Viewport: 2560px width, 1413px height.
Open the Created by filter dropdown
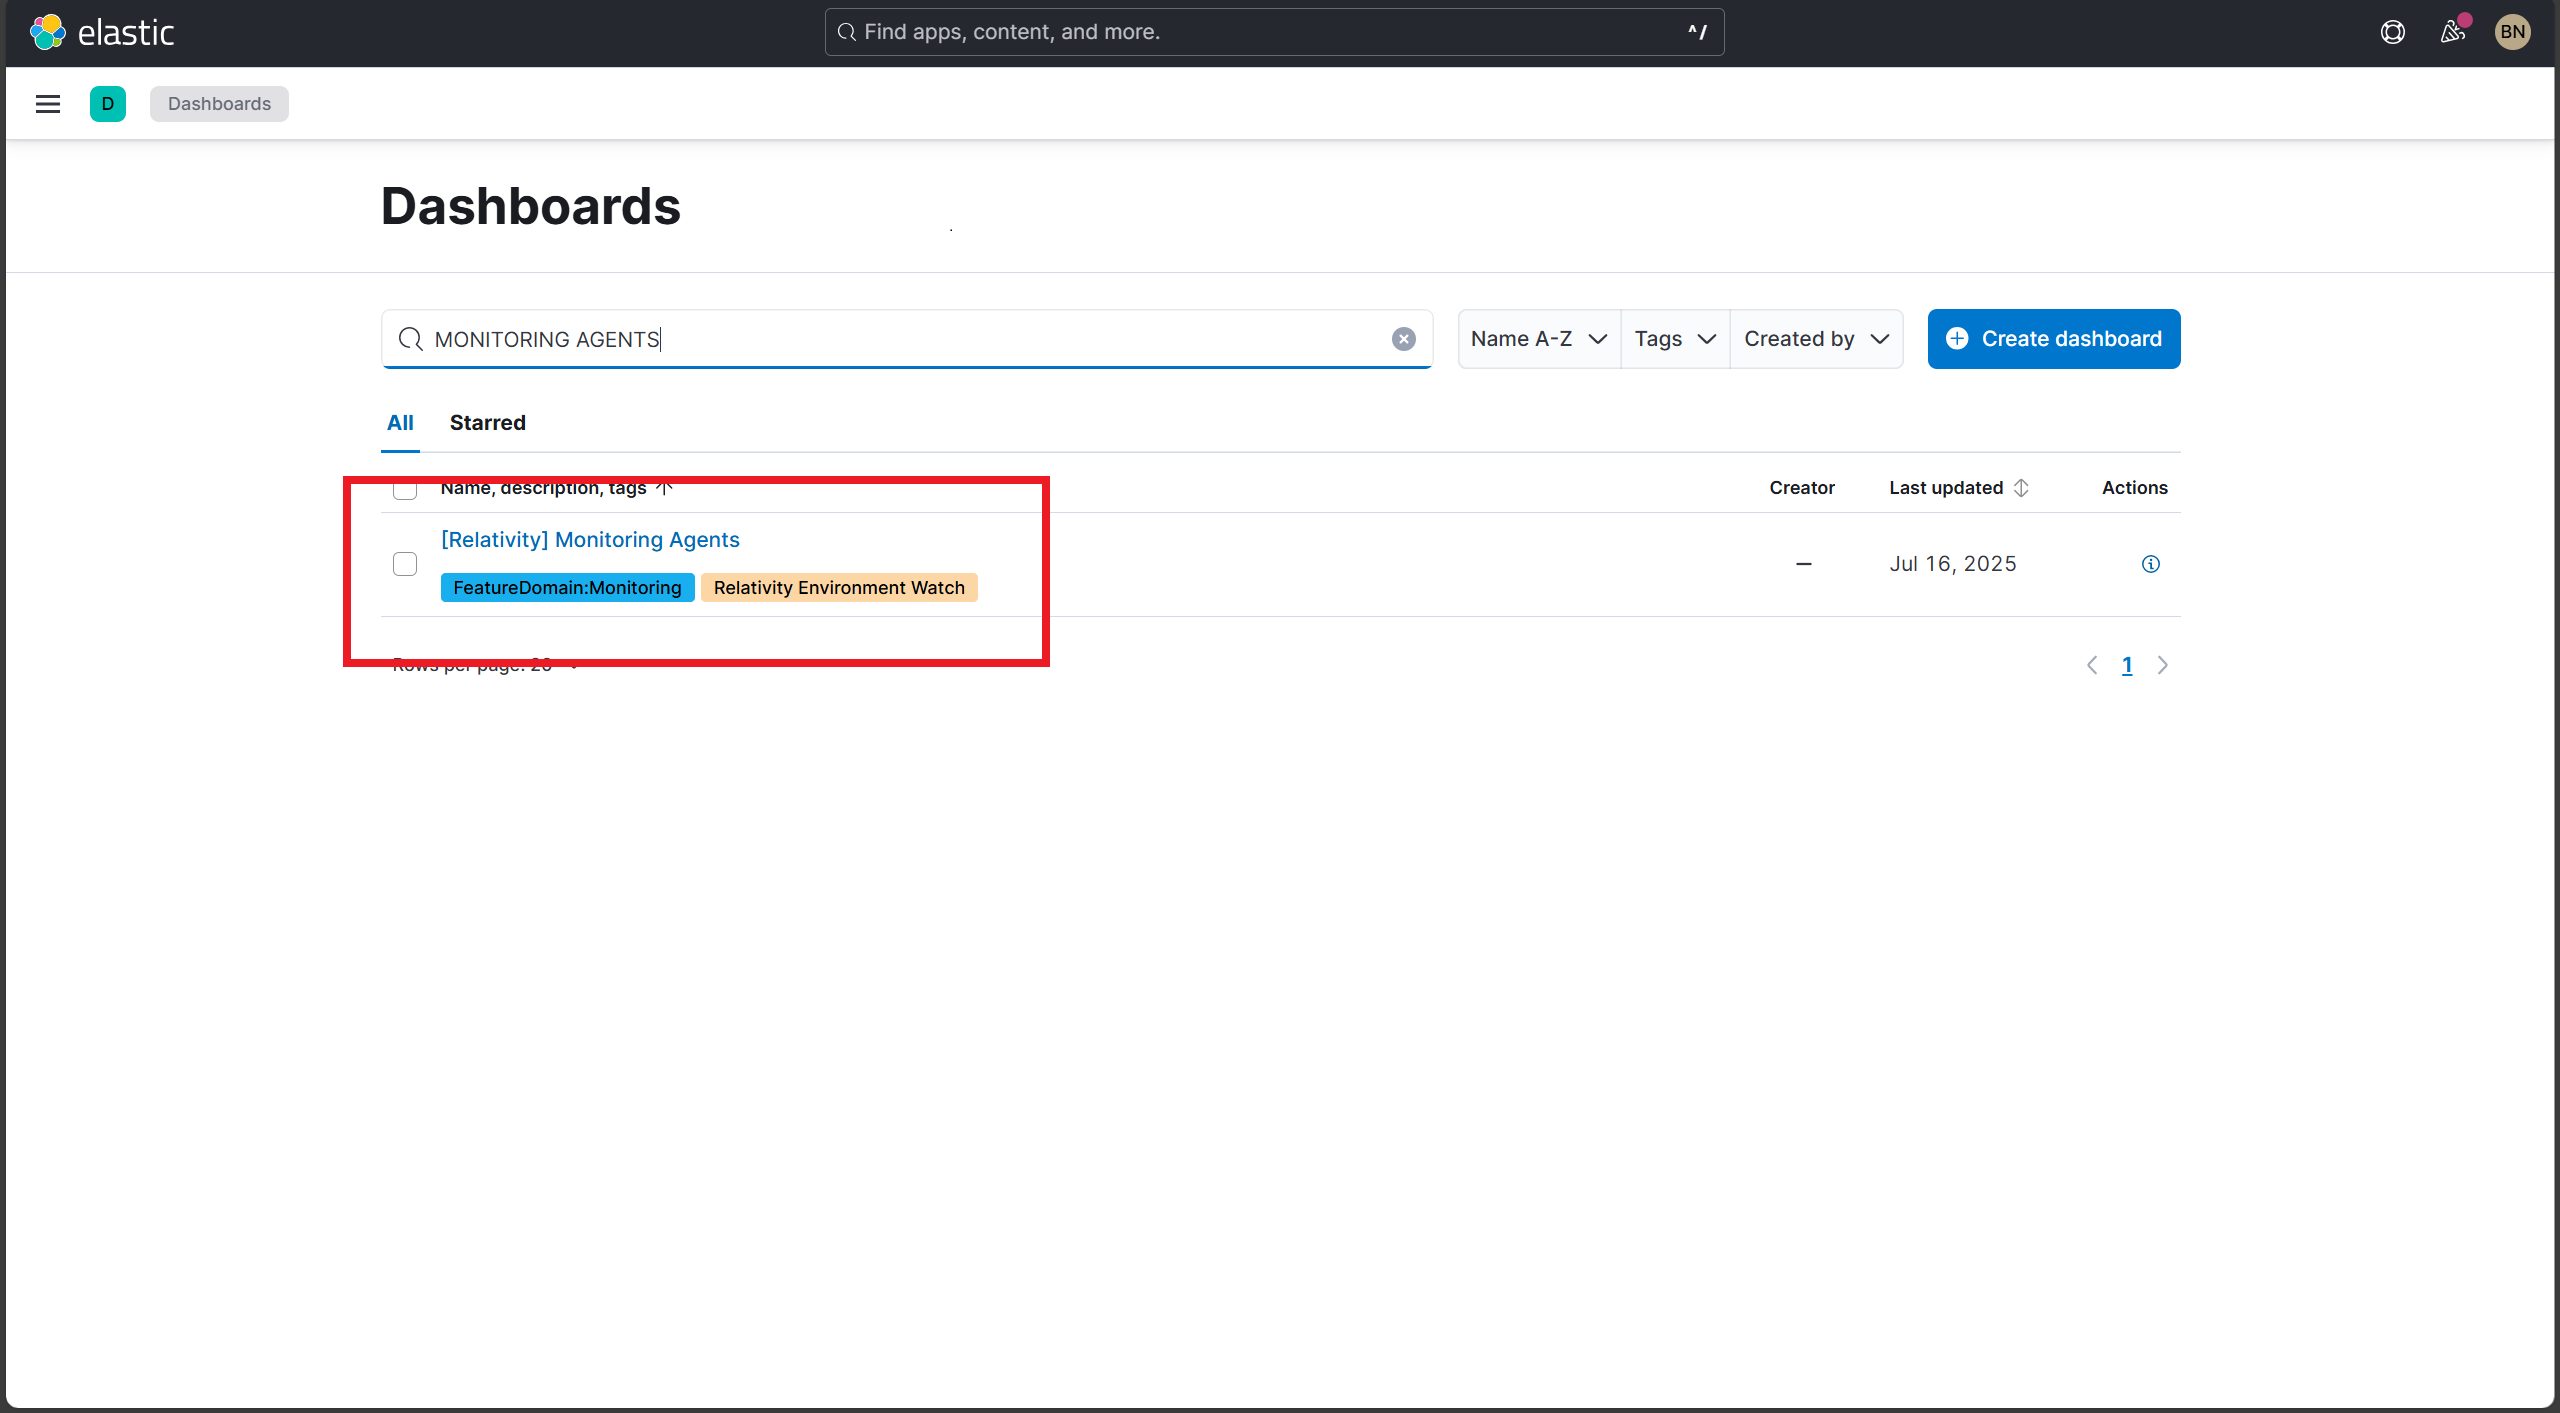point(1815,339)
